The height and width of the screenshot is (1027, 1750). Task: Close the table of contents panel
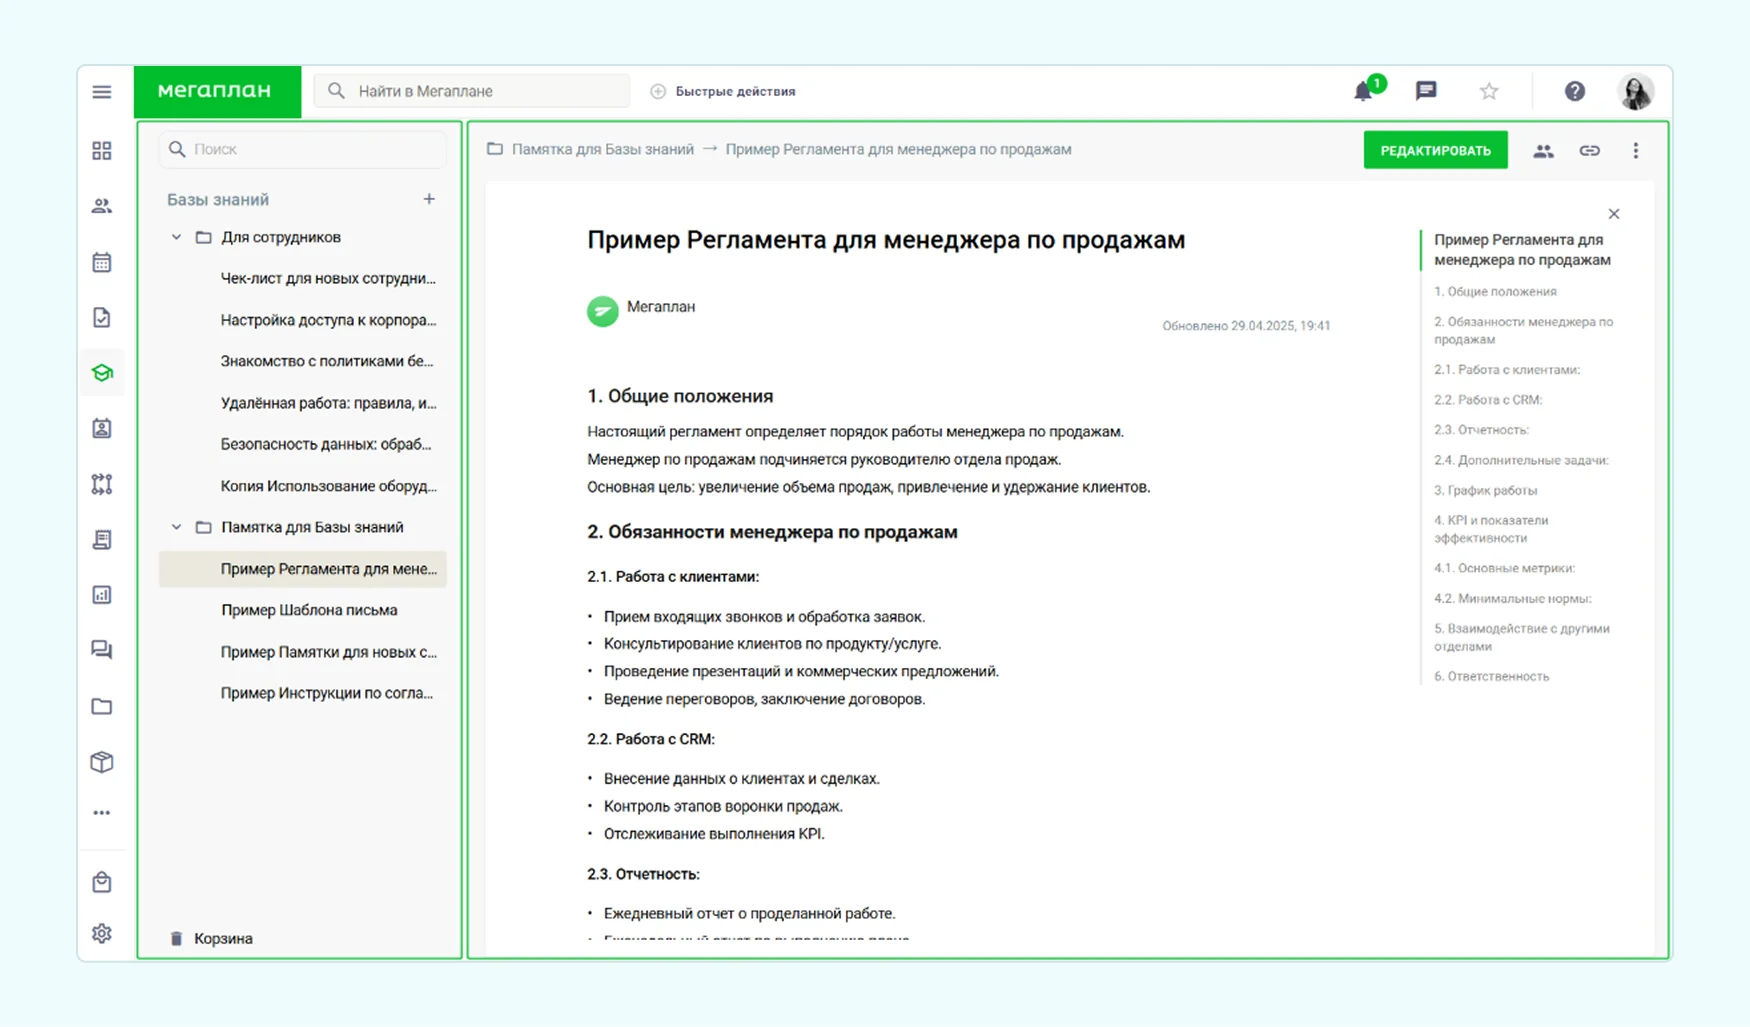pos(1614,214)
